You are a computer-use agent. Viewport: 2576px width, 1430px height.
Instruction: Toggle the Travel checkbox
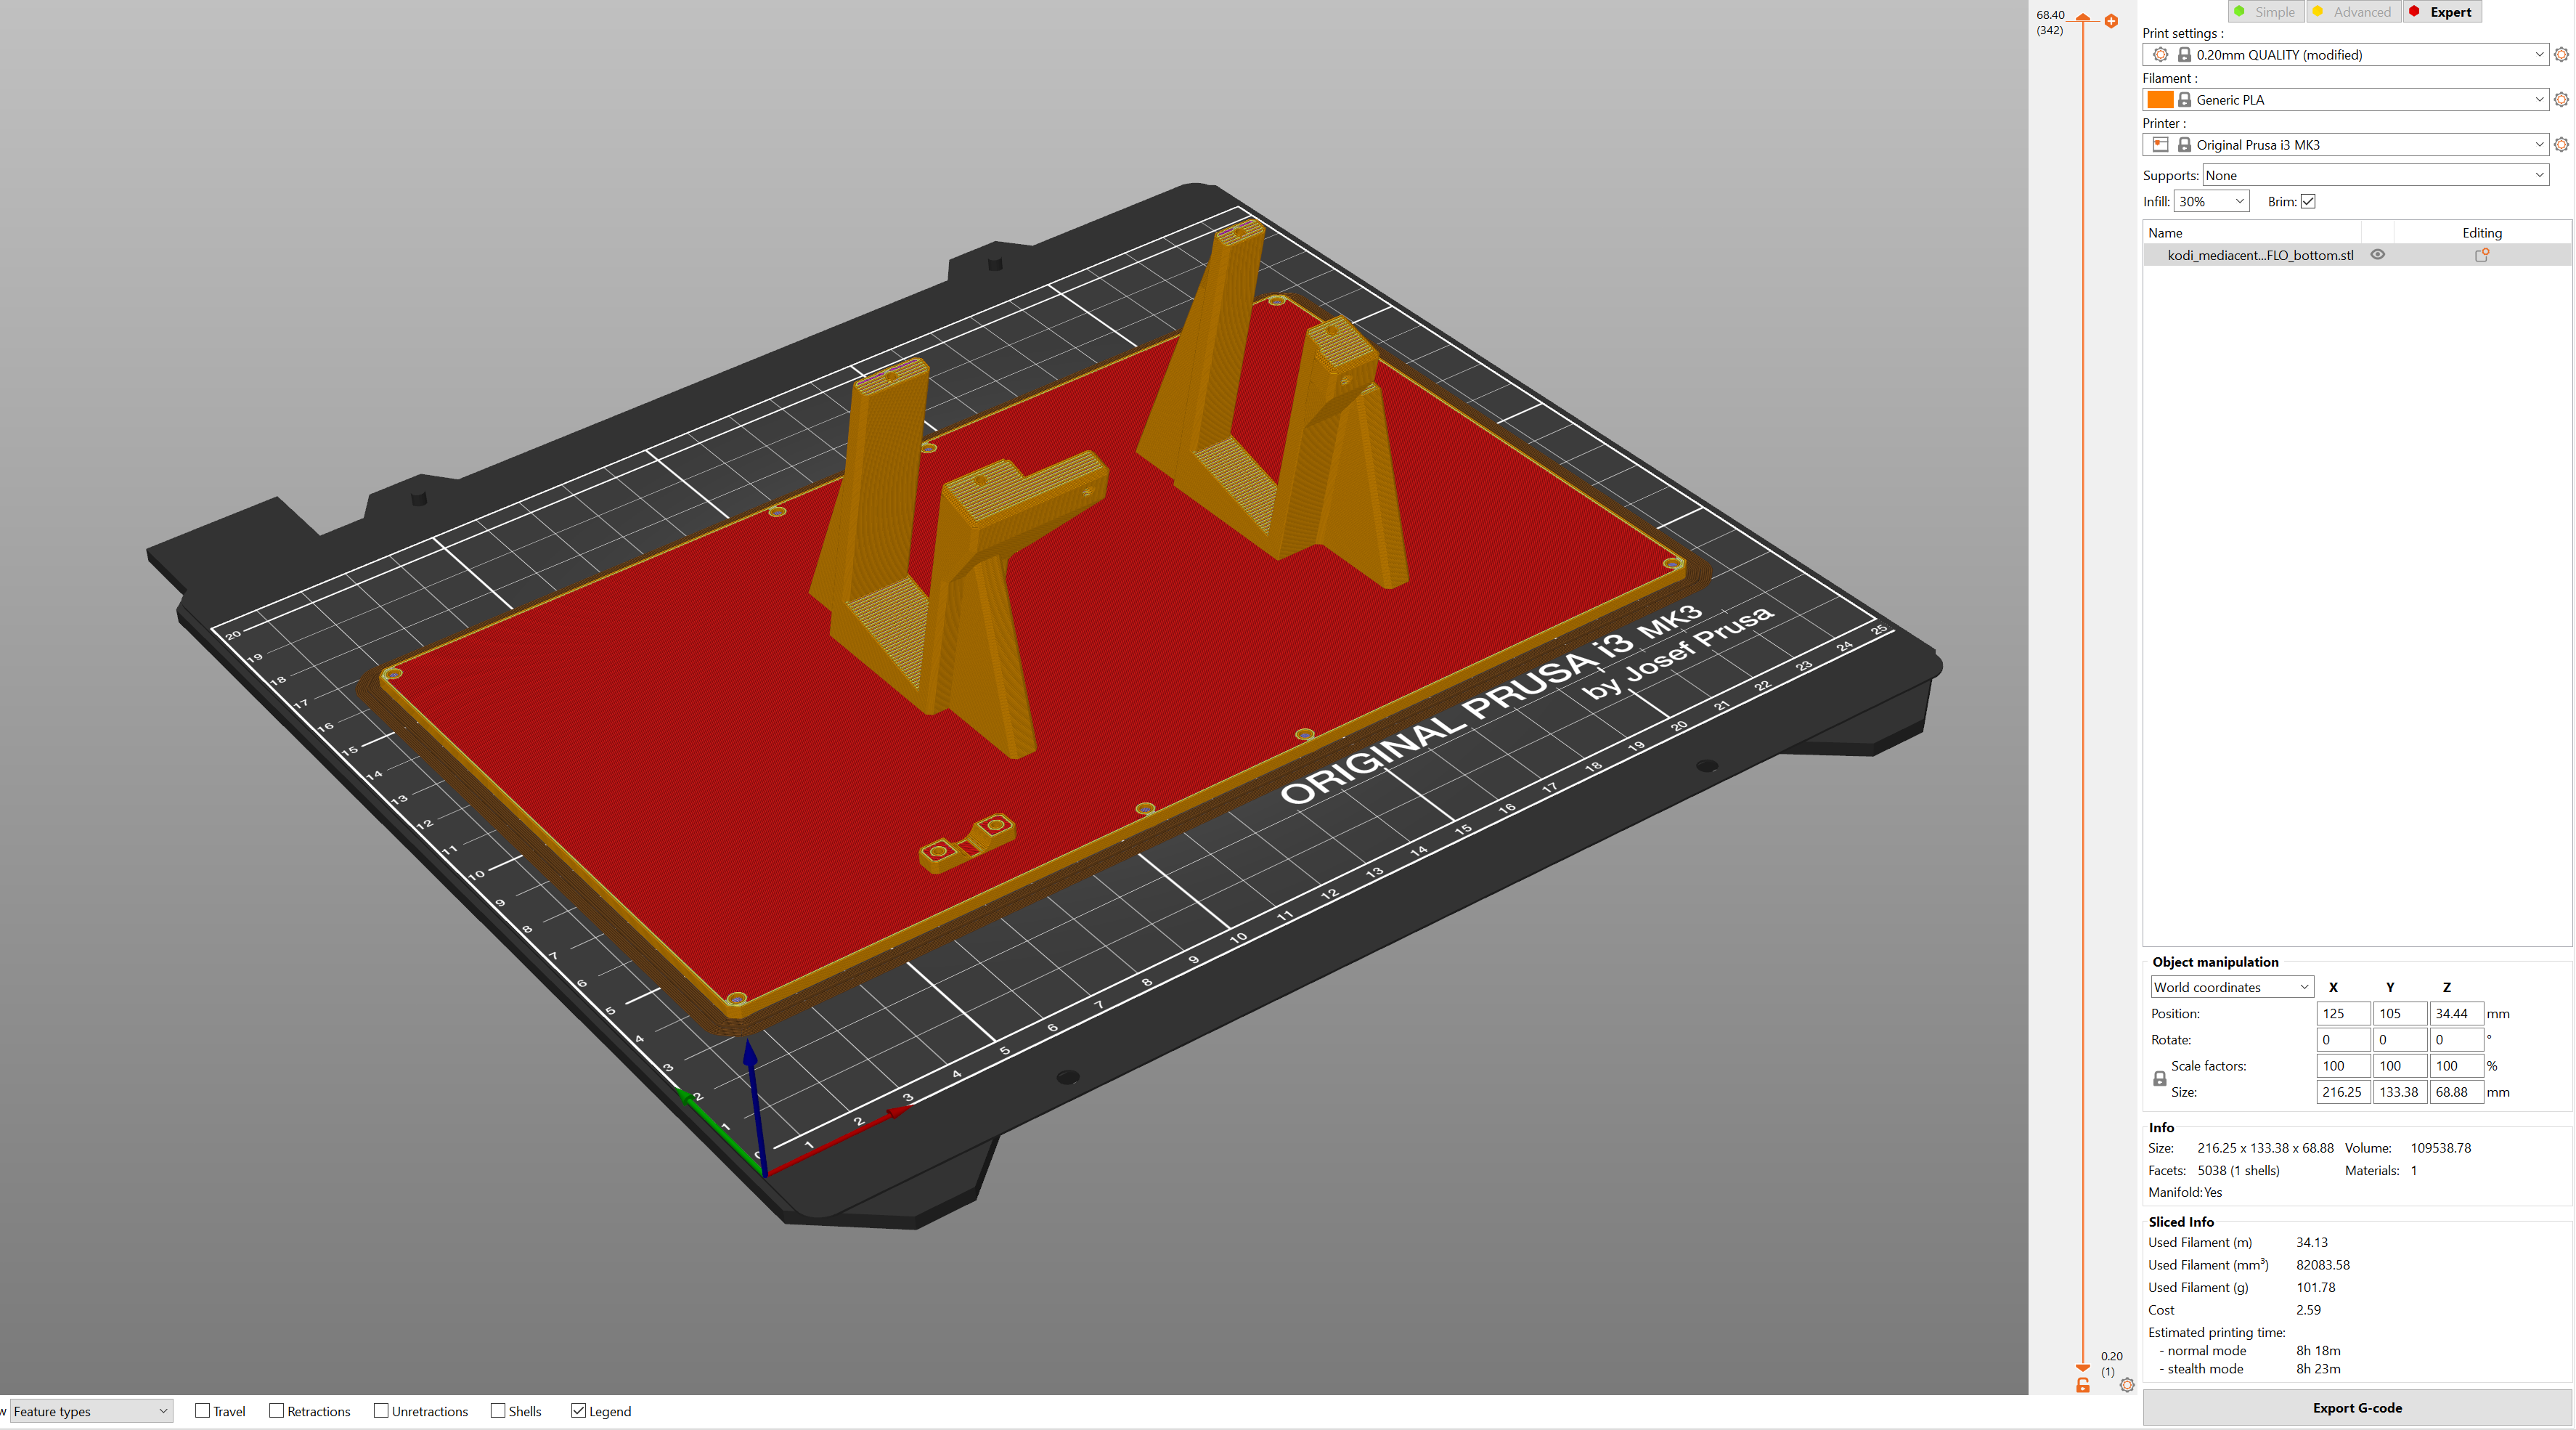202,1410
